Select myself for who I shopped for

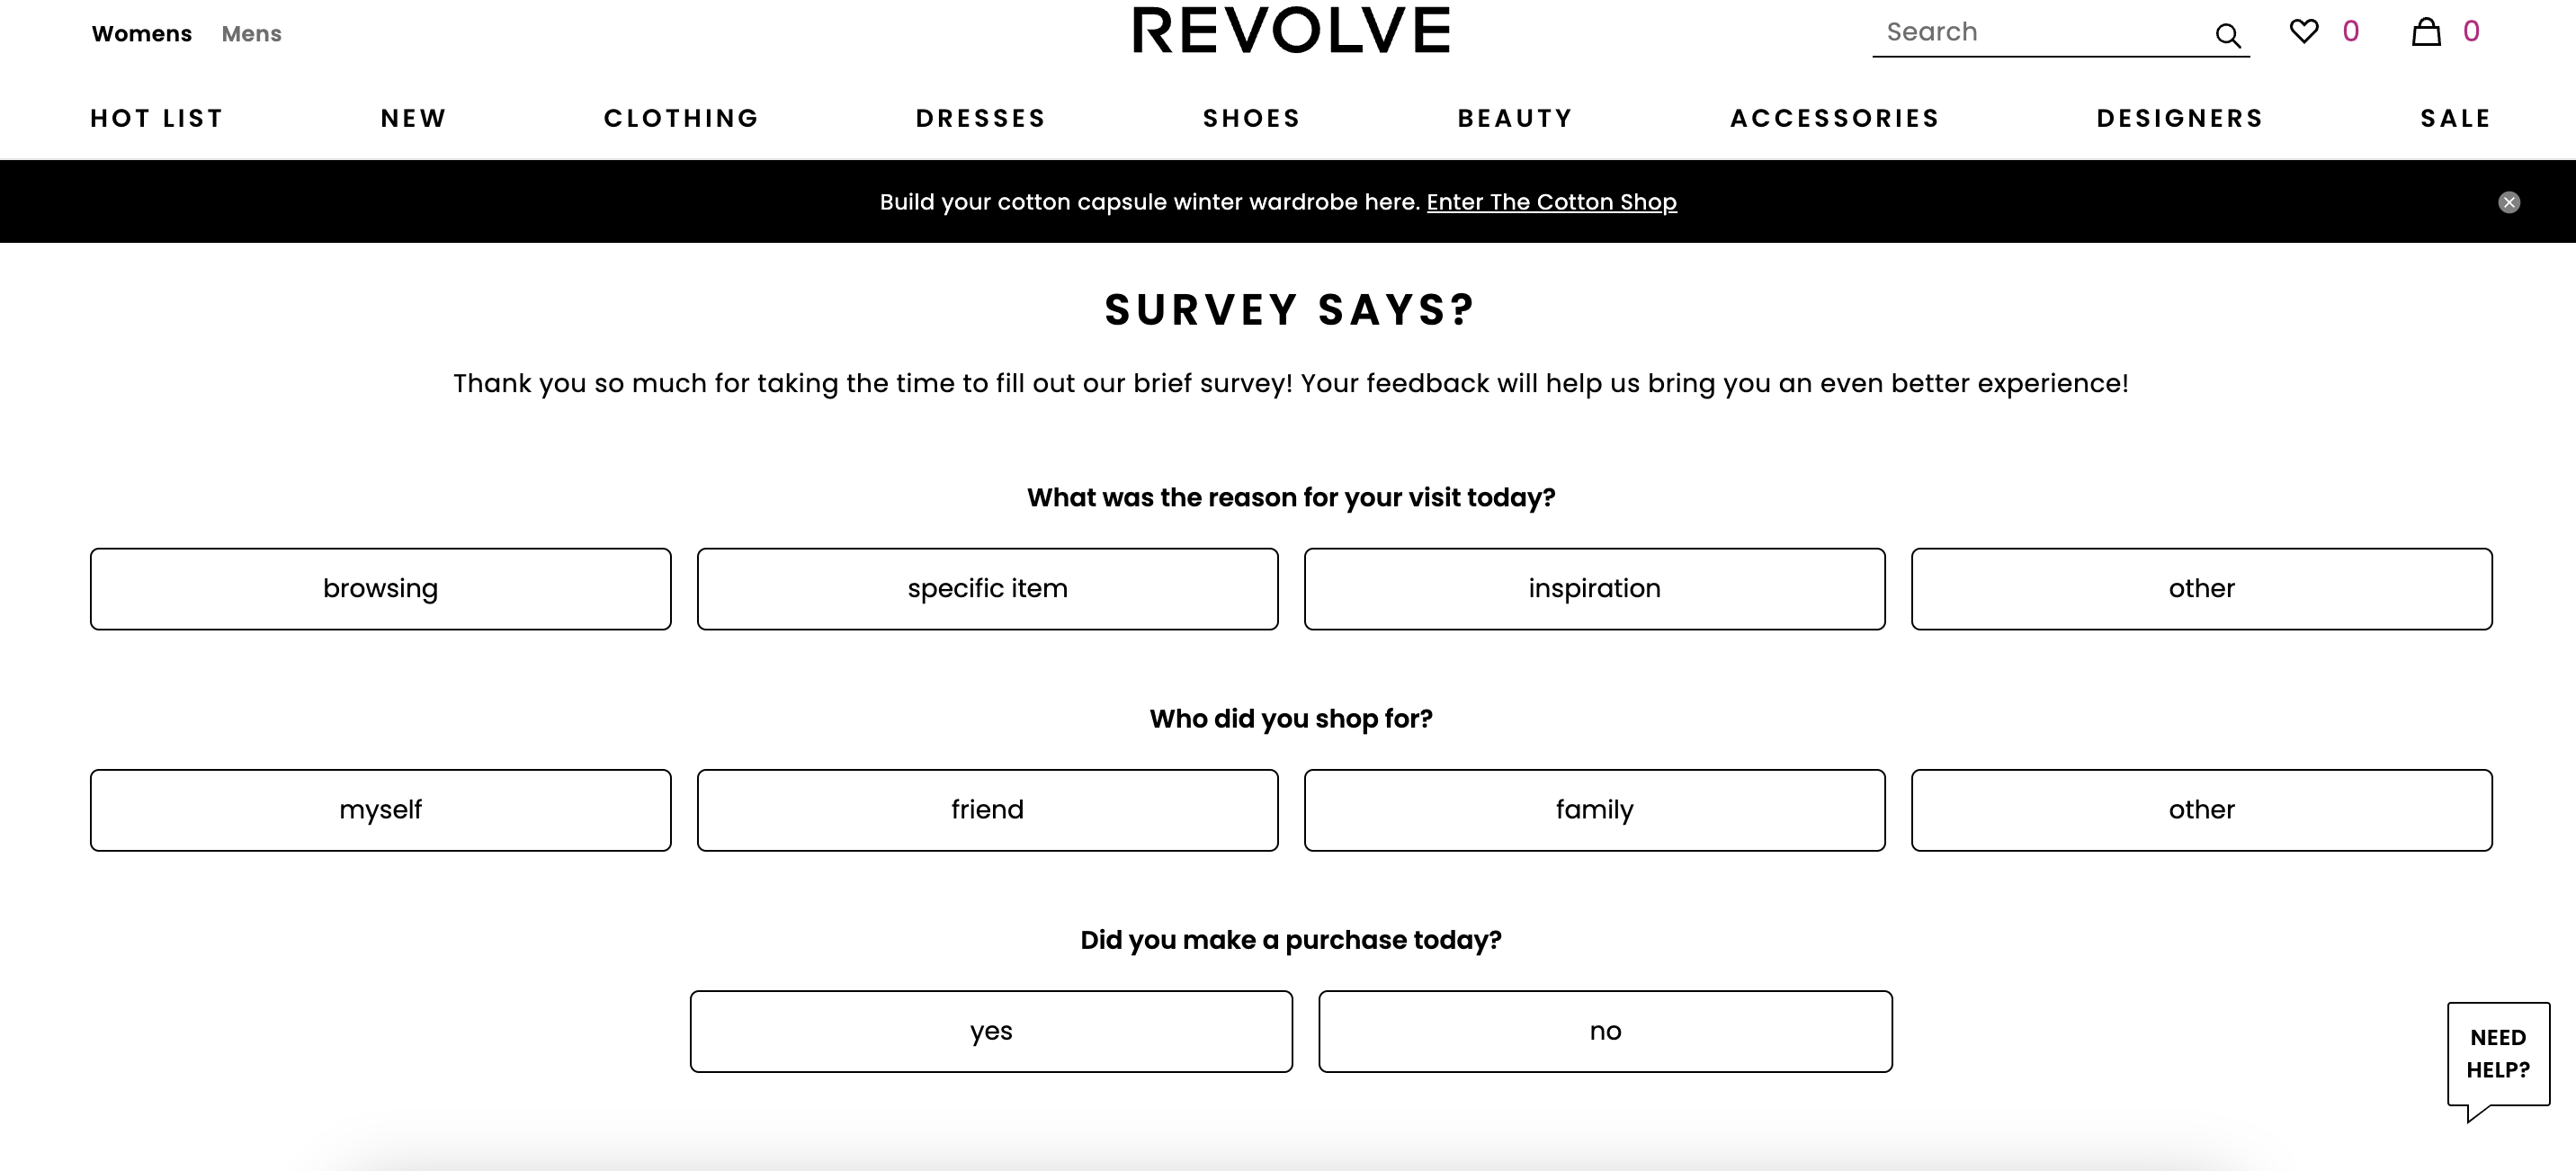click(380, 809)
